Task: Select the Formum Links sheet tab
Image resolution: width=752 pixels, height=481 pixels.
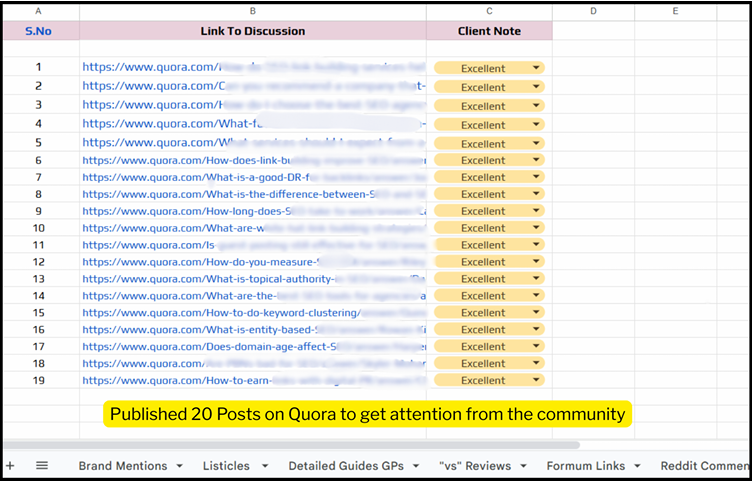Action: click(586, 466)
